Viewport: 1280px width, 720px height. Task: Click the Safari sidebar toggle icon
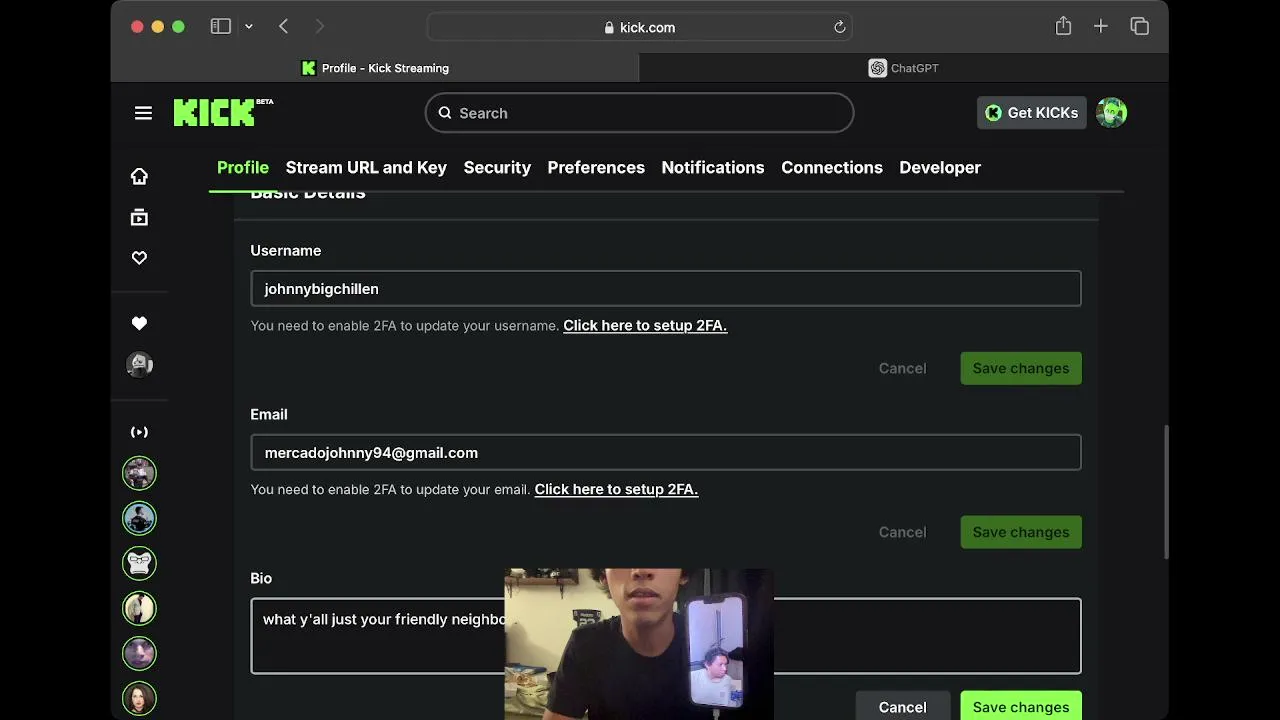tap(221, 27)
